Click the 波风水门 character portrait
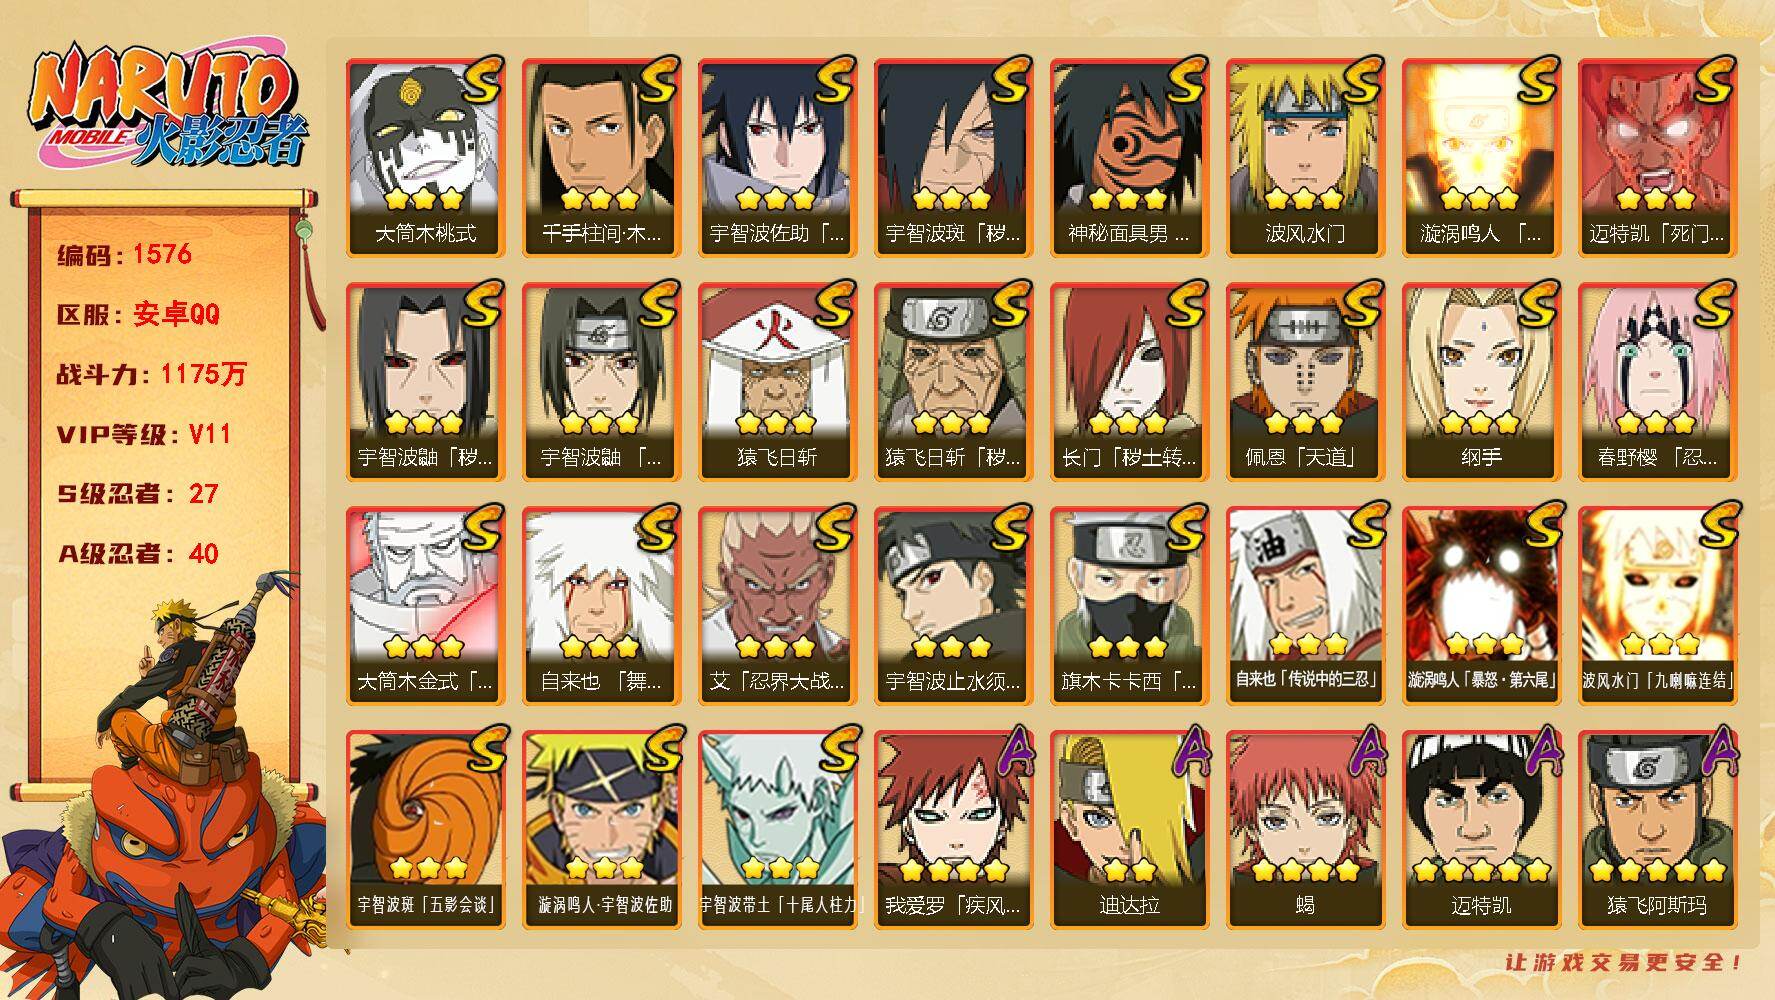The height and width of the screenshot is (1000, 1775). pyautogui.click(x=1305, y=157)
